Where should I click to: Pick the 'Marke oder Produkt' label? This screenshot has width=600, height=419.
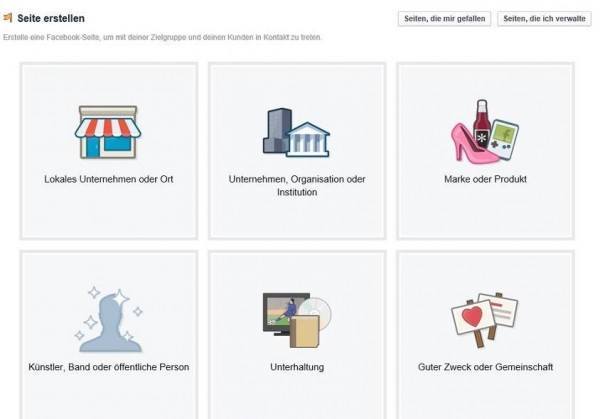tap(485, 179)
